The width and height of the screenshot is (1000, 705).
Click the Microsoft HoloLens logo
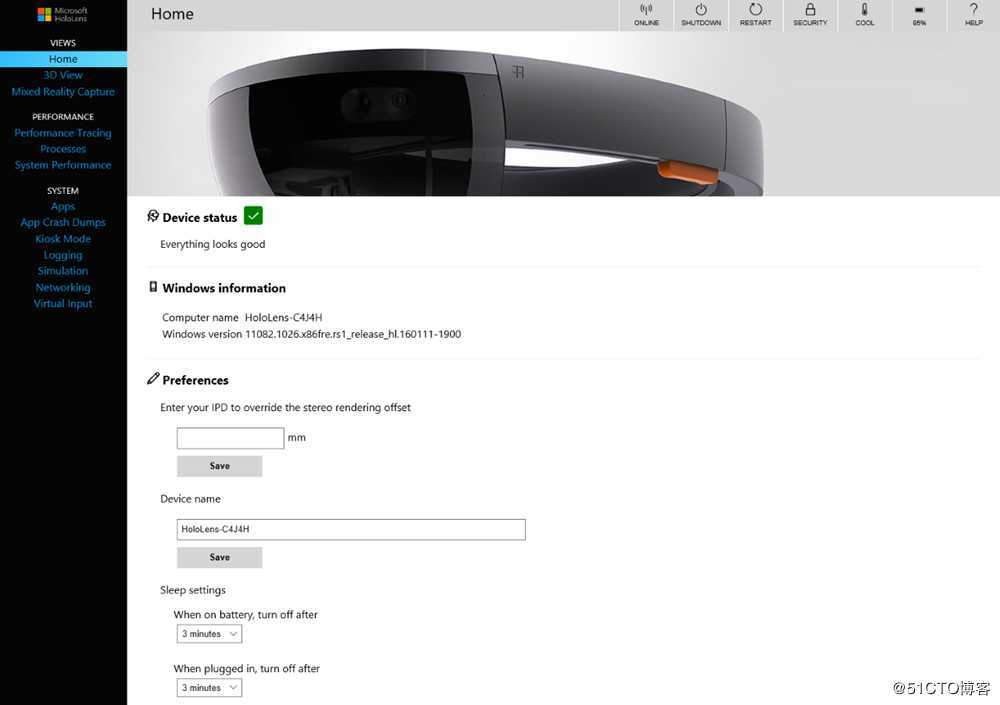62,15
